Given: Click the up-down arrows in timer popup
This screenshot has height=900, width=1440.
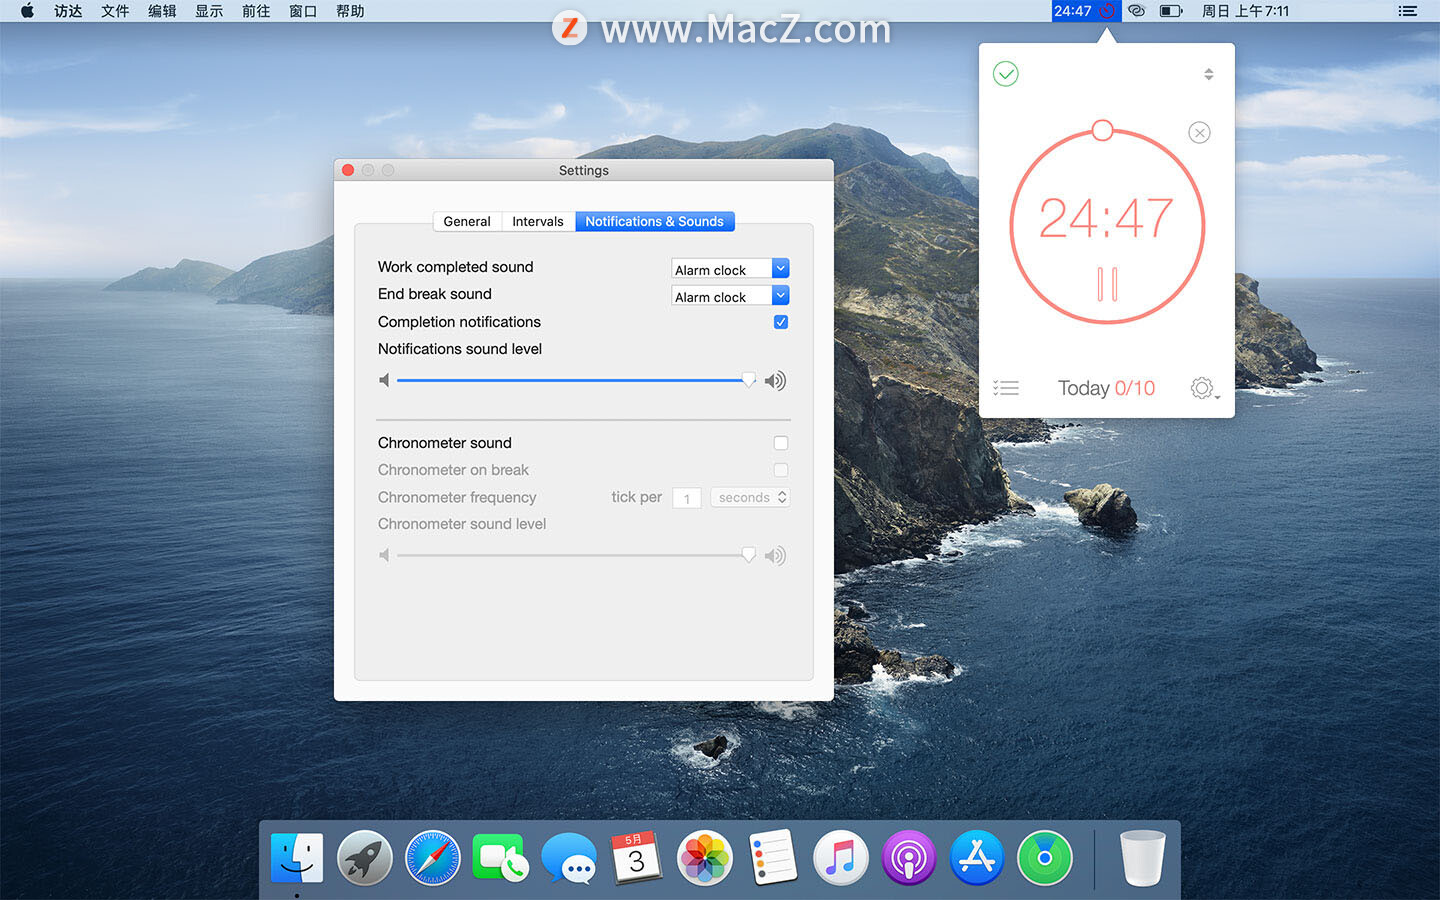Looking at the screenshot, I should tap(1209, 74).
